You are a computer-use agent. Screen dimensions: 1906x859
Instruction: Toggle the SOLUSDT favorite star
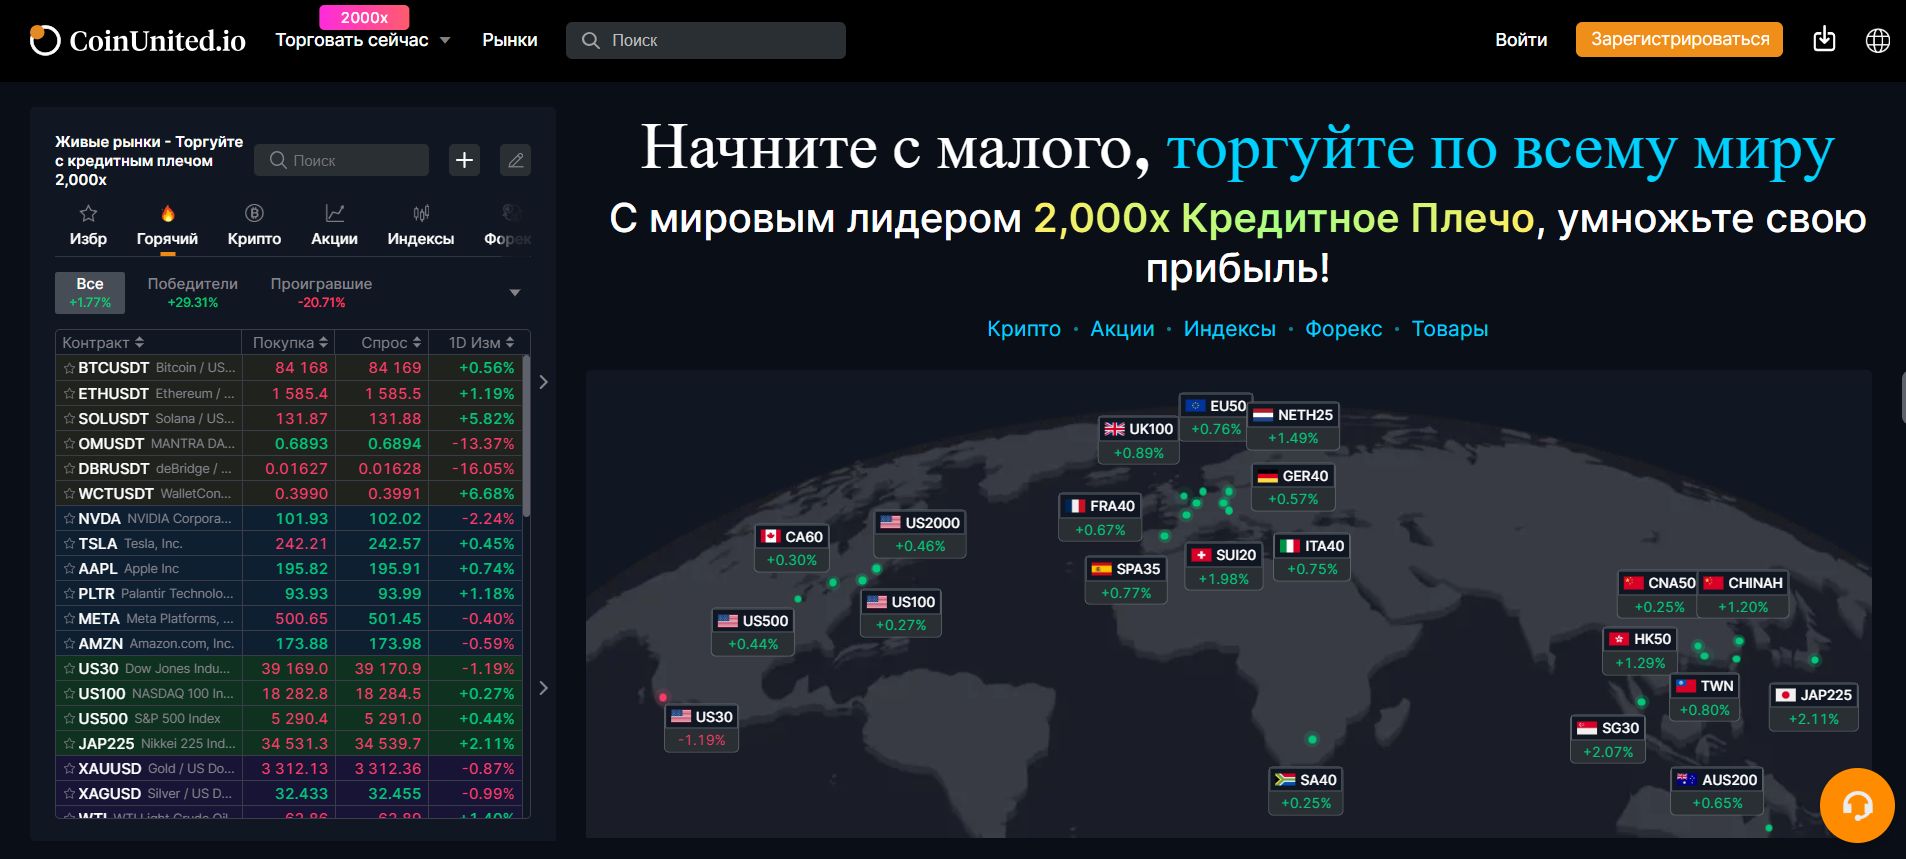(x=69, y=419)
